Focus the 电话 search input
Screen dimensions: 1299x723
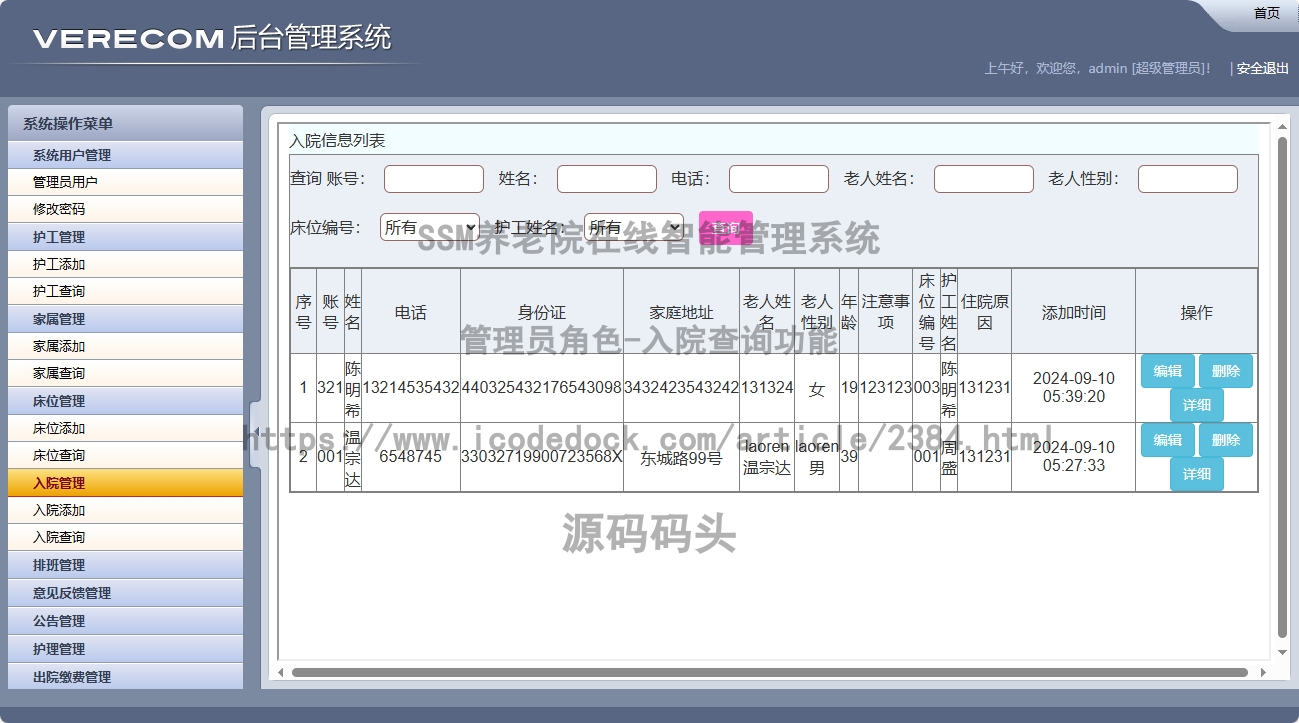tap(779, 179)
